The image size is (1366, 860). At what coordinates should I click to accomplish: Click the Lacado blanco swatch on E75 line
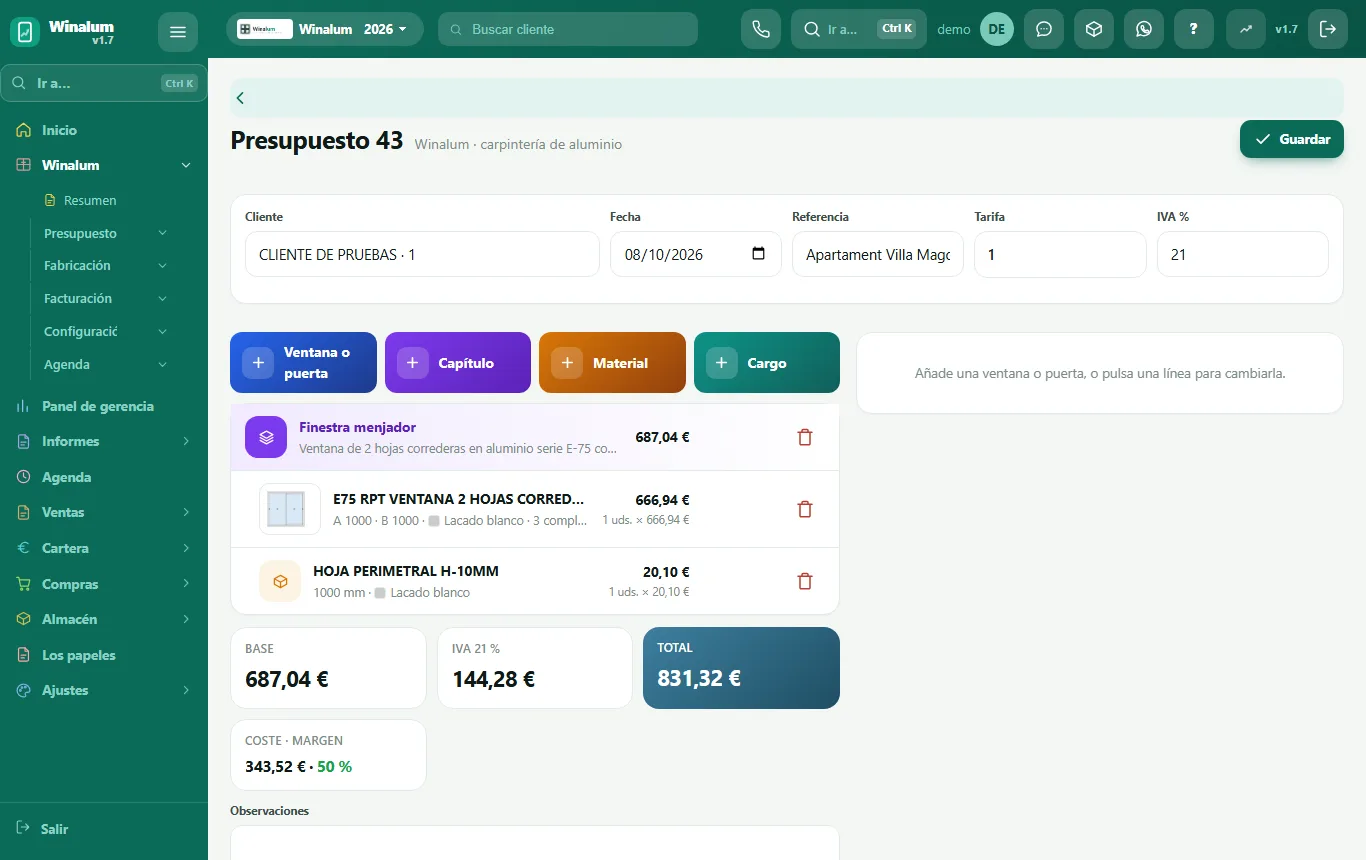[434, 521]
